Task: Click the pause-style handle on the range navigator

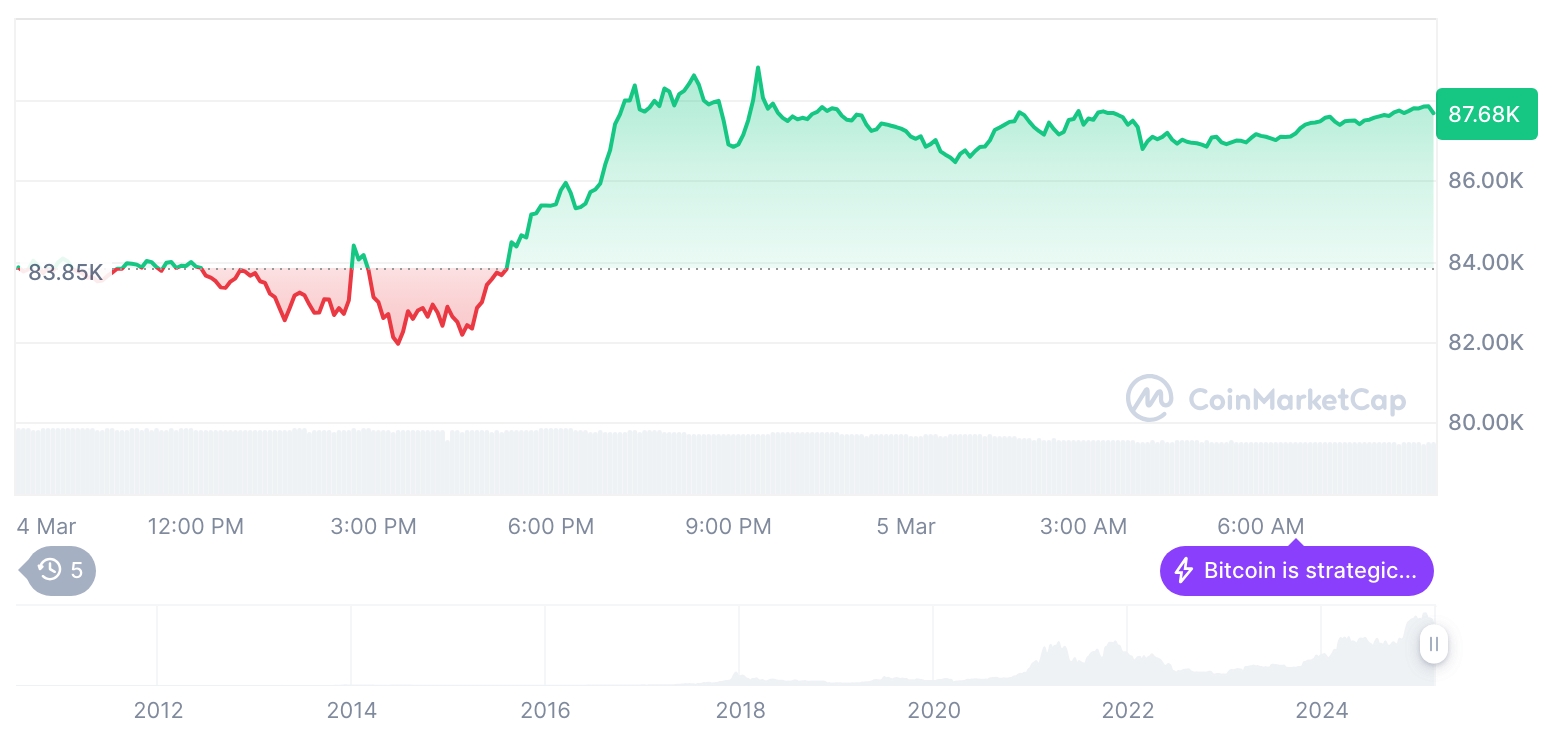Action: point(1434,644)
